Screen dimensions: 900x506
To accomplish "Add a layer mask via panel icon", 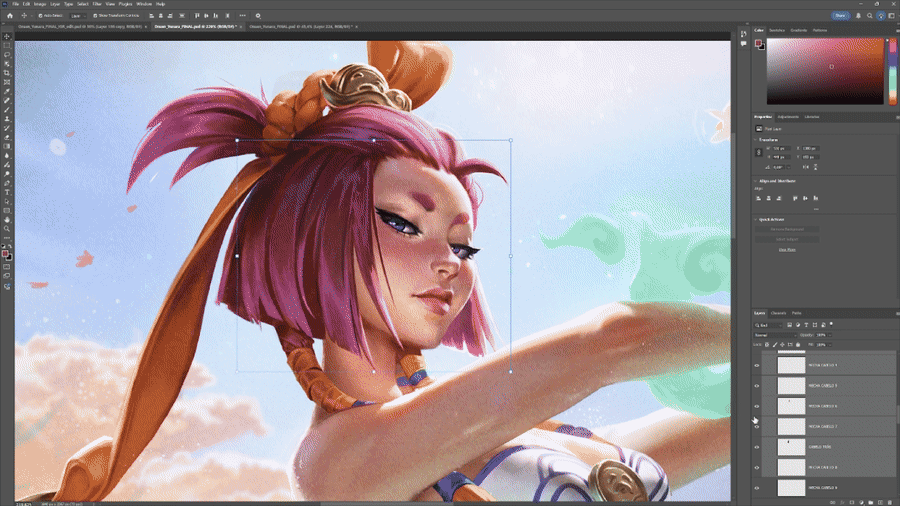I will click(x=852, y=503).
